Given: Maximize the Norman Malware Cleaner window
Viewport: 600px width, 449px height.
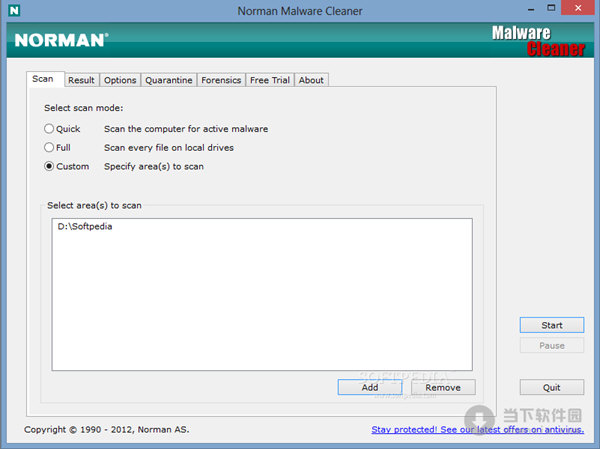Looking at the screenshot, I should click(x=551, y=8).
